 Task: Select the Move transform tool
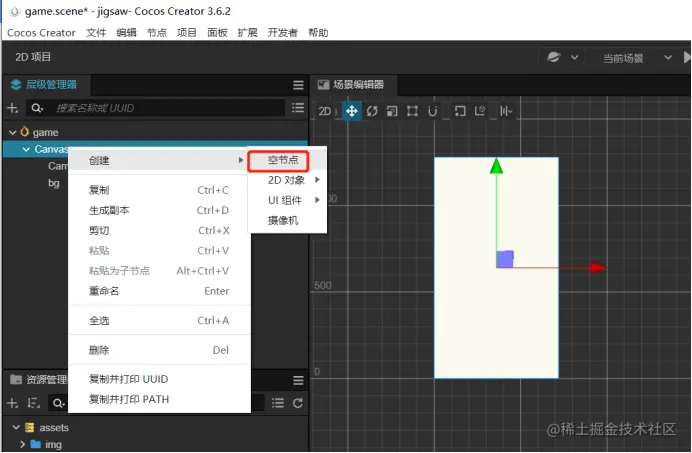tap(351, 111)
